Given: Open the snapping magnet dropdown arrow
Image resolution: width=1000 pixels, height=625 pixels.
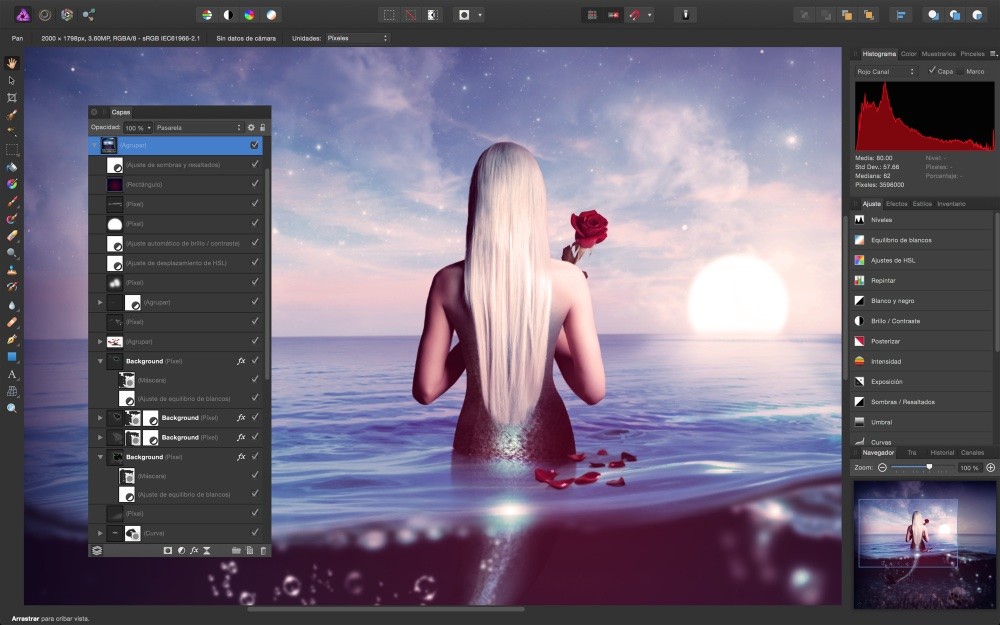Looking at the screenshot, I should 649,15.
